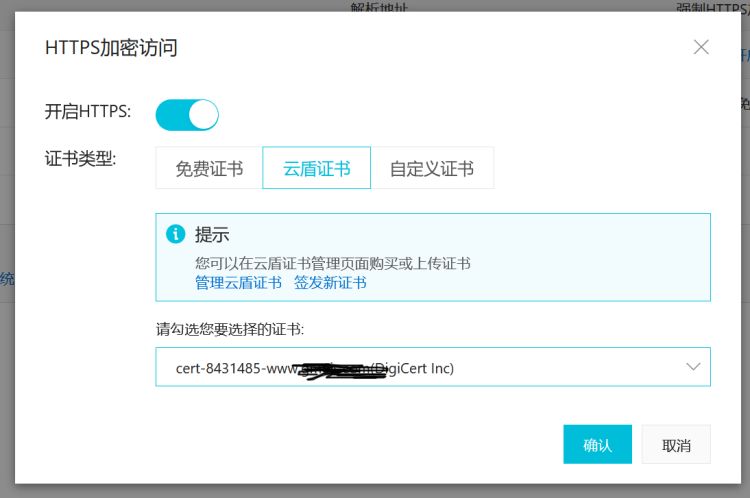Select the 免费证书 certificate type

coord(209,168)
